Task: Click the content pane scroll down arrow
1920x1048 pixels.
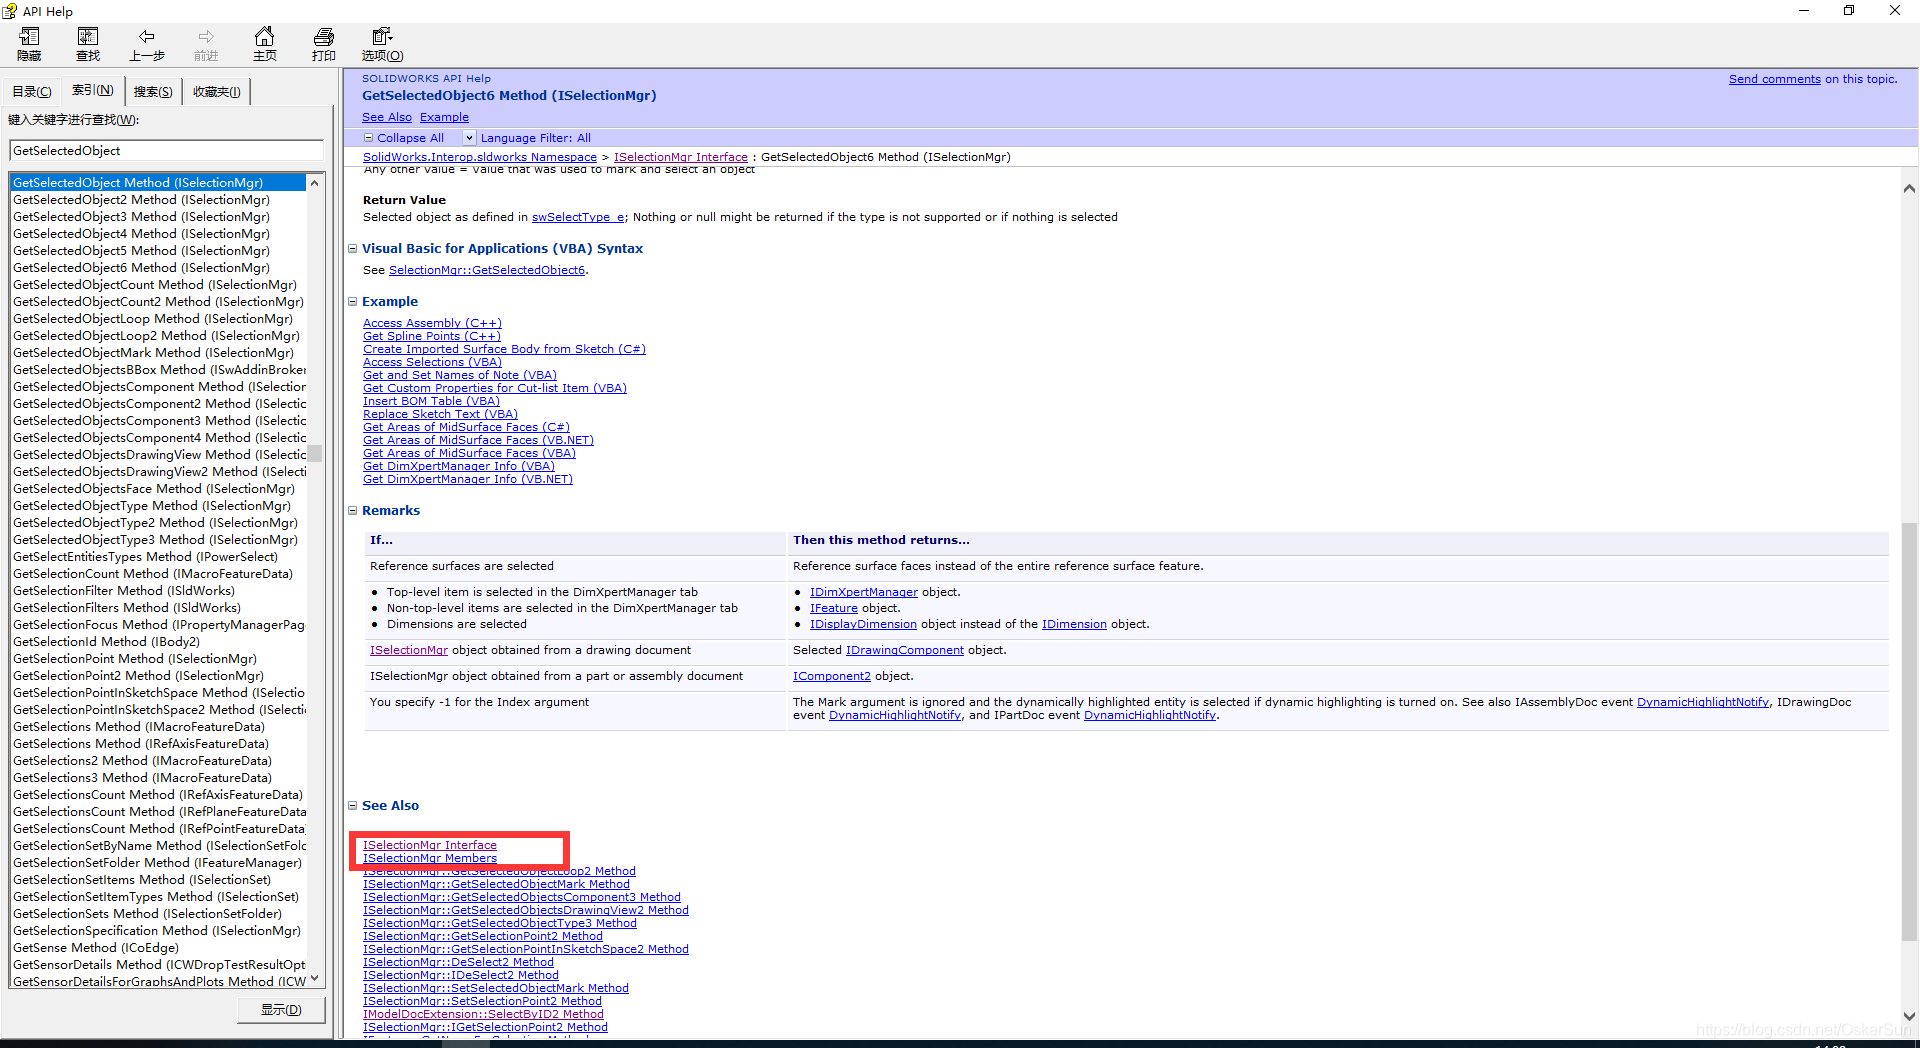Action: click(x=1909, y=1016)
